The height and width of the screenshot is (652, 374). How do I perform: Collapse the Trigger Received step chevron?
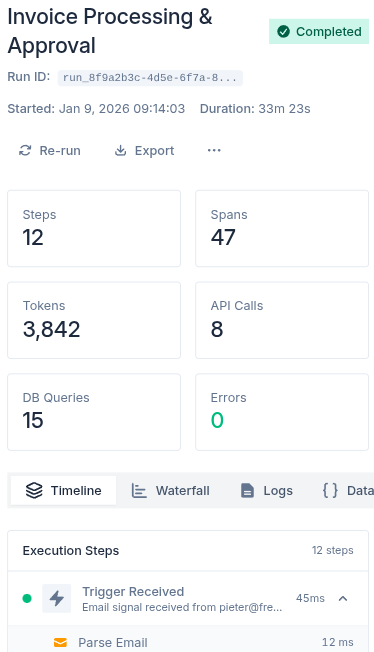point(343,598)
